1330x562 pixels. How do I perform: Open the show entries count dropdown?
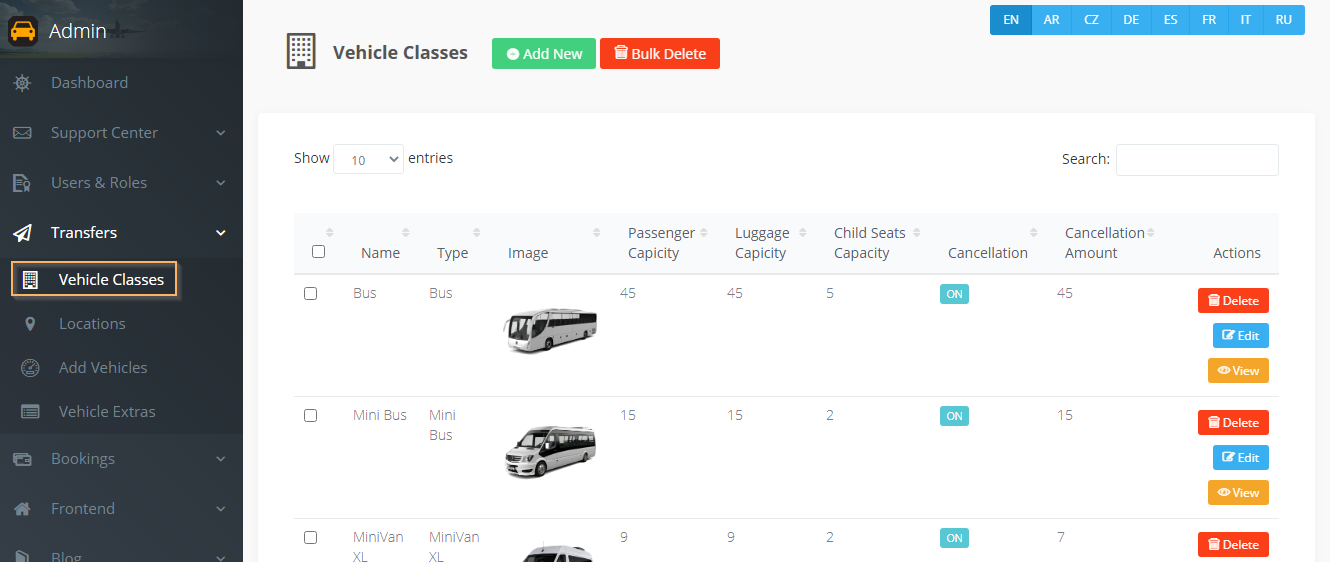tap(368, 159)
